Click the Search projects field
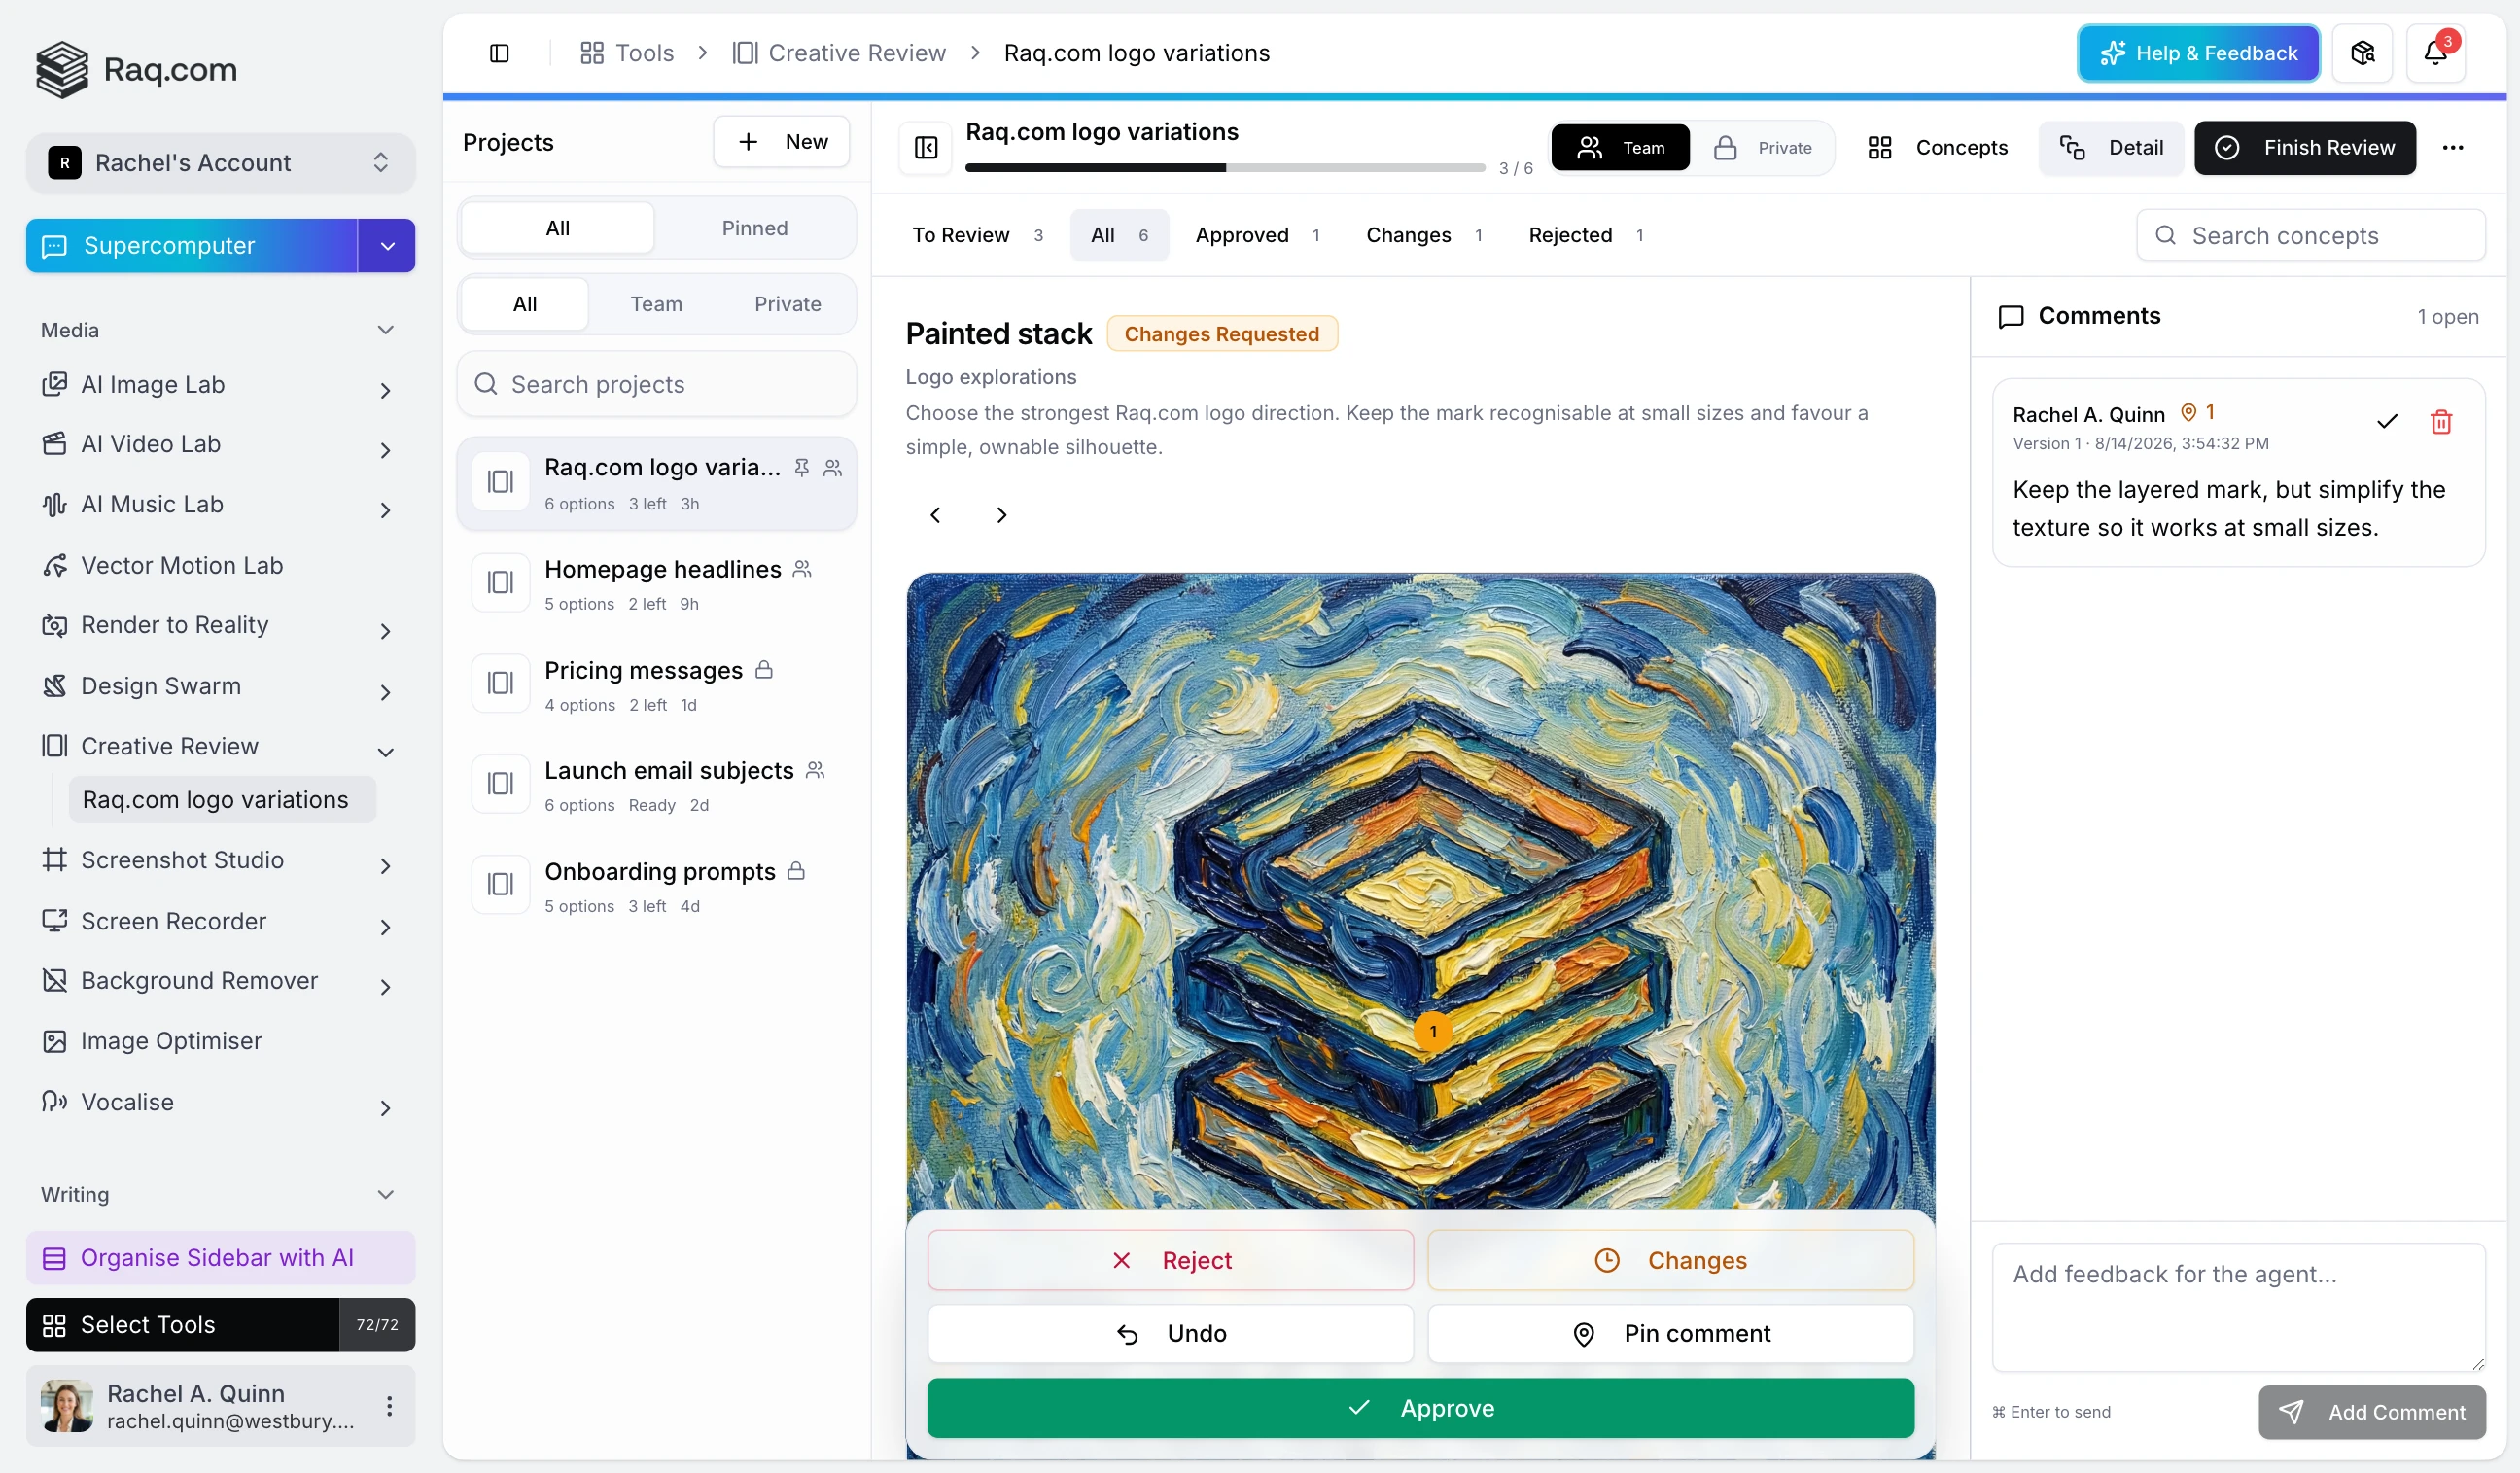 [656, 385]
